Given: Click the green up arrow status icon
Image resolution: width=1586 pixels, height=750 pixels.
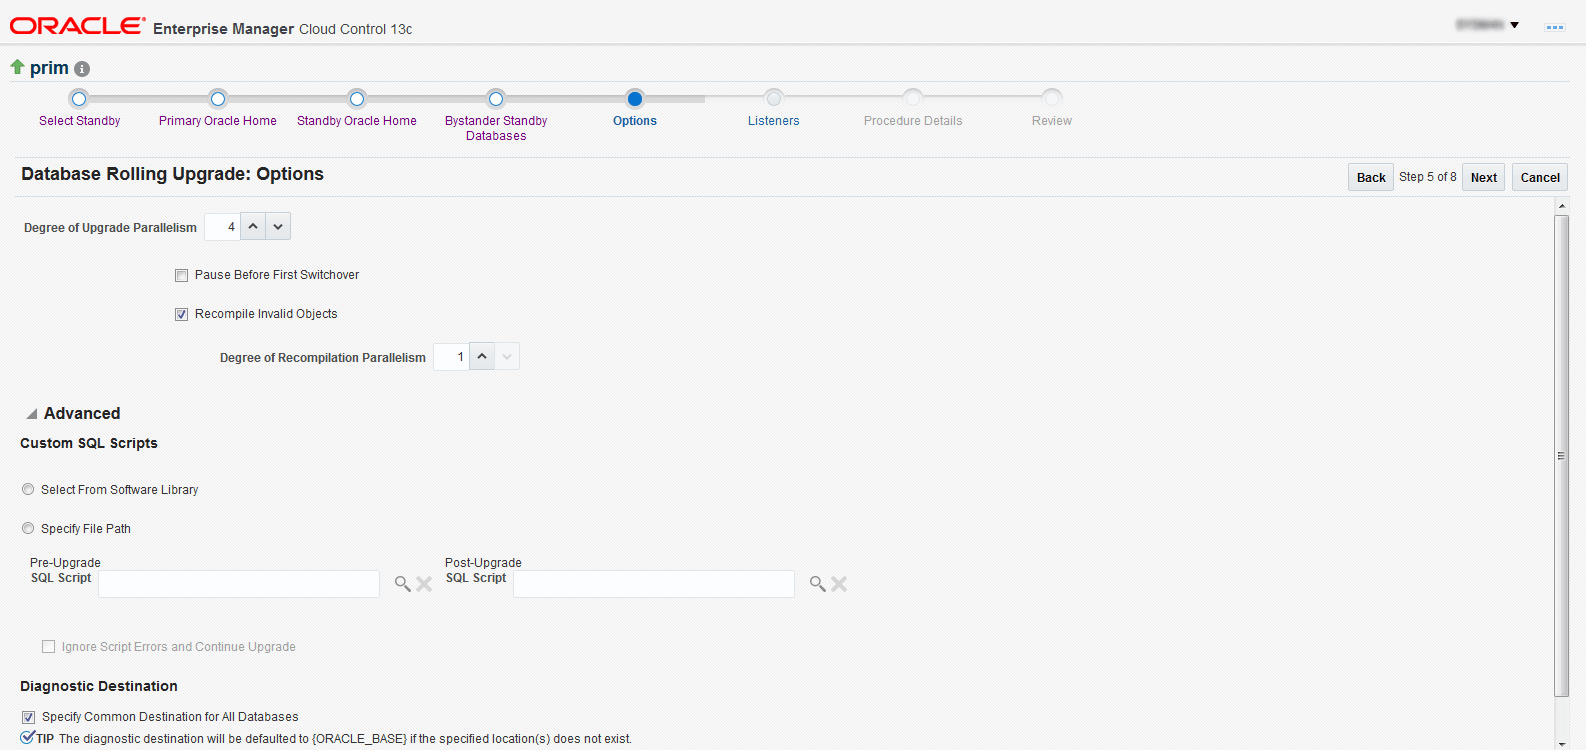Looking at the screenshot, I should (17, 67).
